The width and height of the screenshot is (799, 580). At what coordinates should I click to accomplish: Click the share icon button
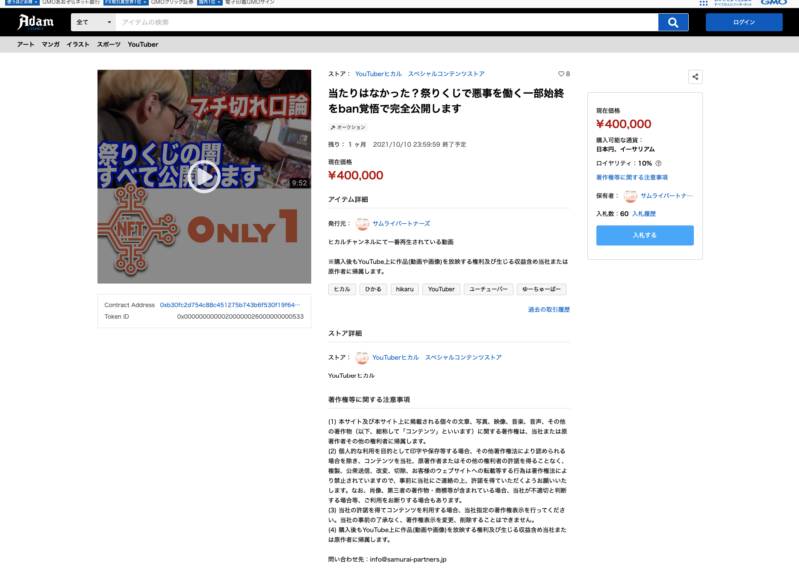pos(695,77)
